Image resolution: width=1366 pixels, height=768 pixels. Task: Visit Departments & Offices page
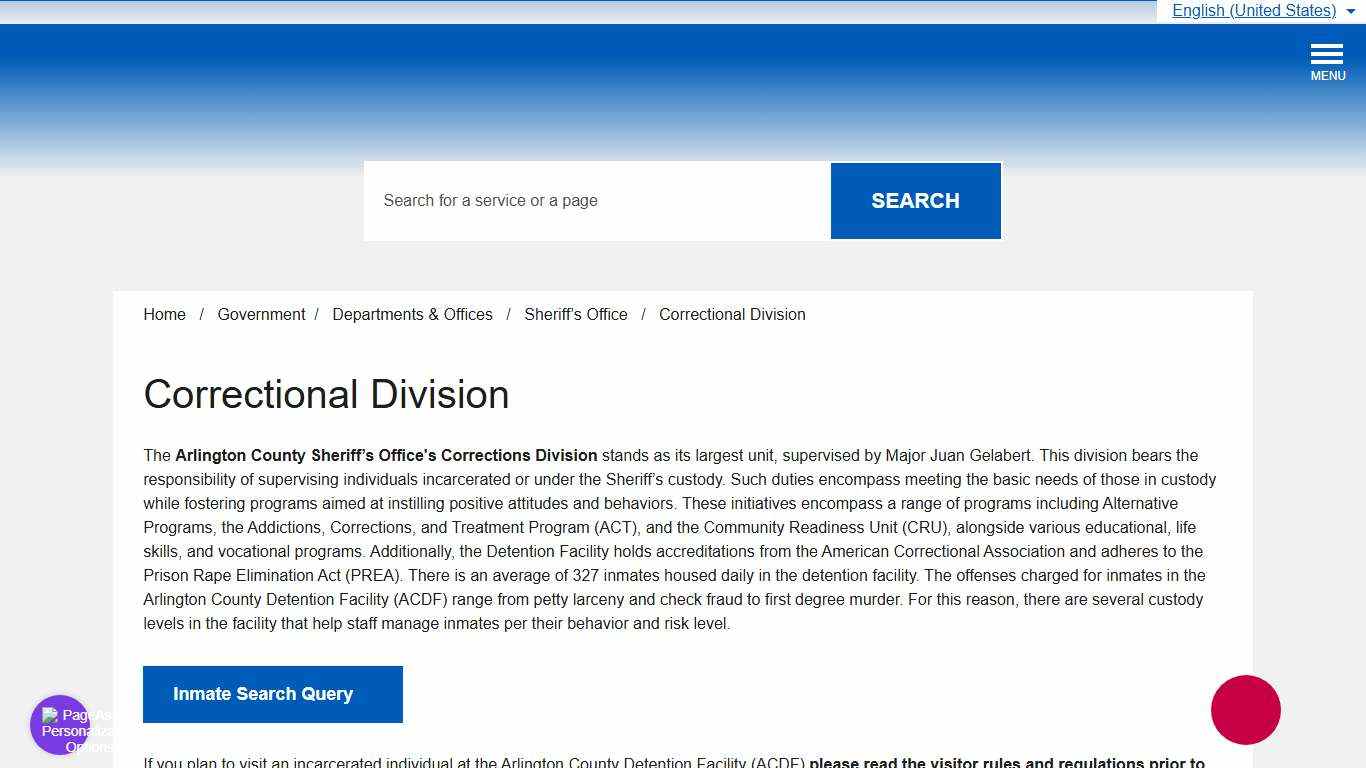(412, 314)
